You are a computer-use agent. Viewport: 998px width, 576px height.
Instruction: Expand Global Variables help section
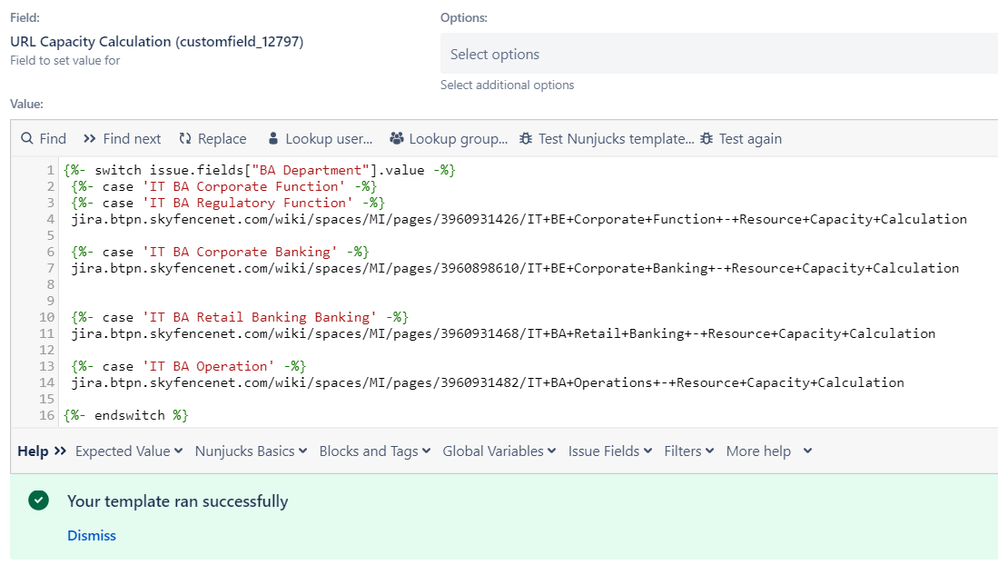click(500, 451)
